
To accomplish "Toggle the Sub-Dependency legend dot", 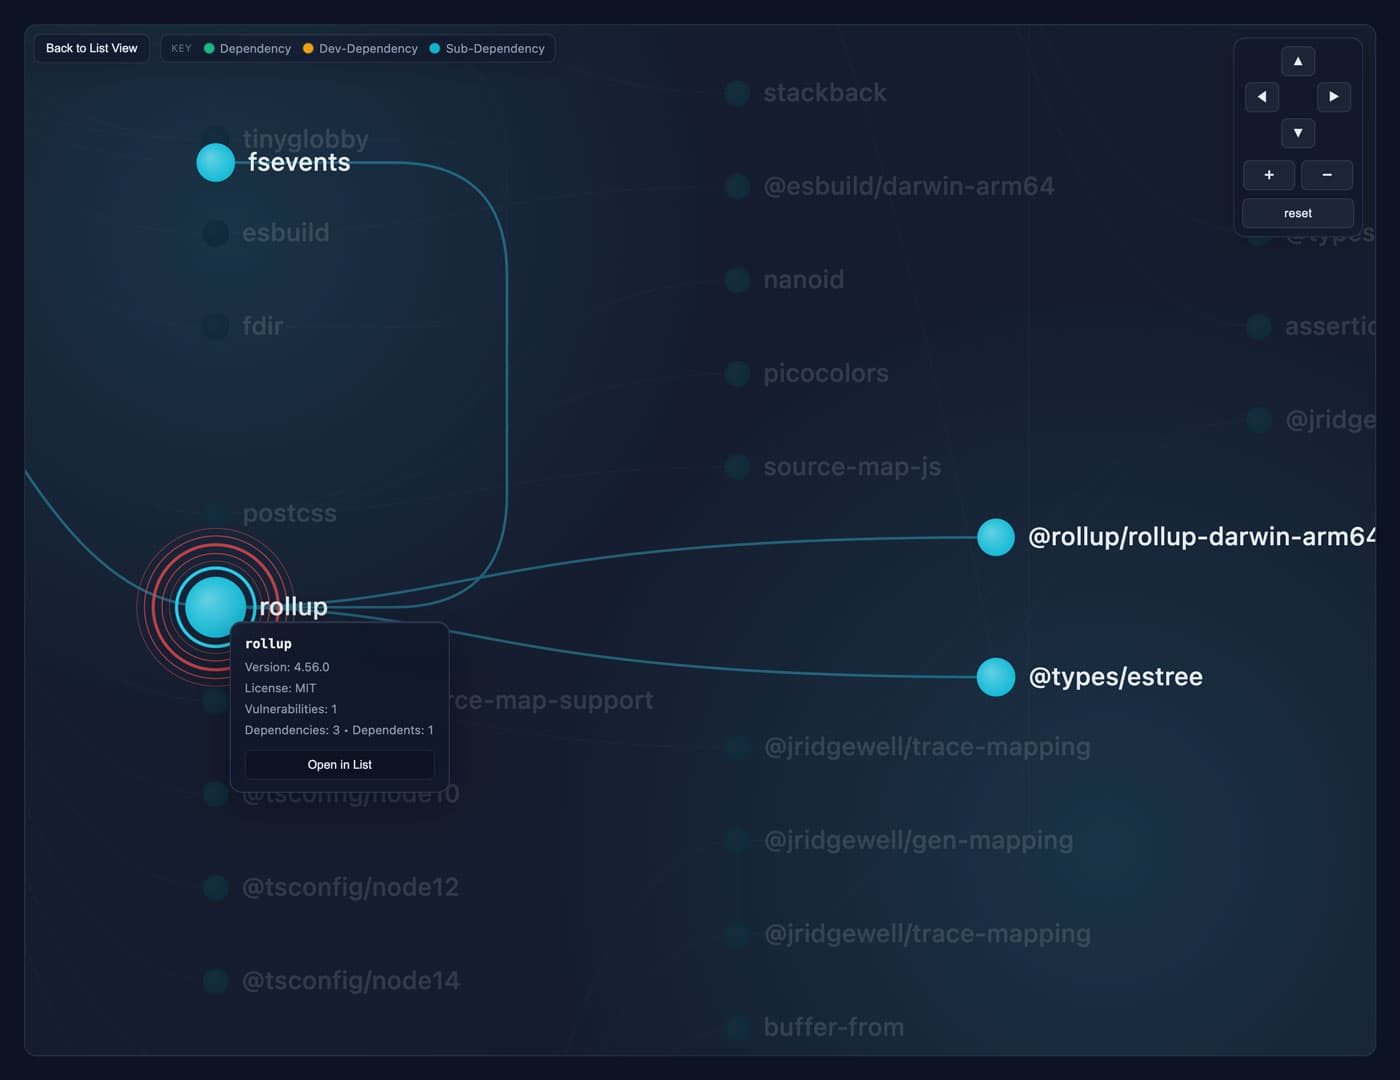I will (x=433, y=48).
